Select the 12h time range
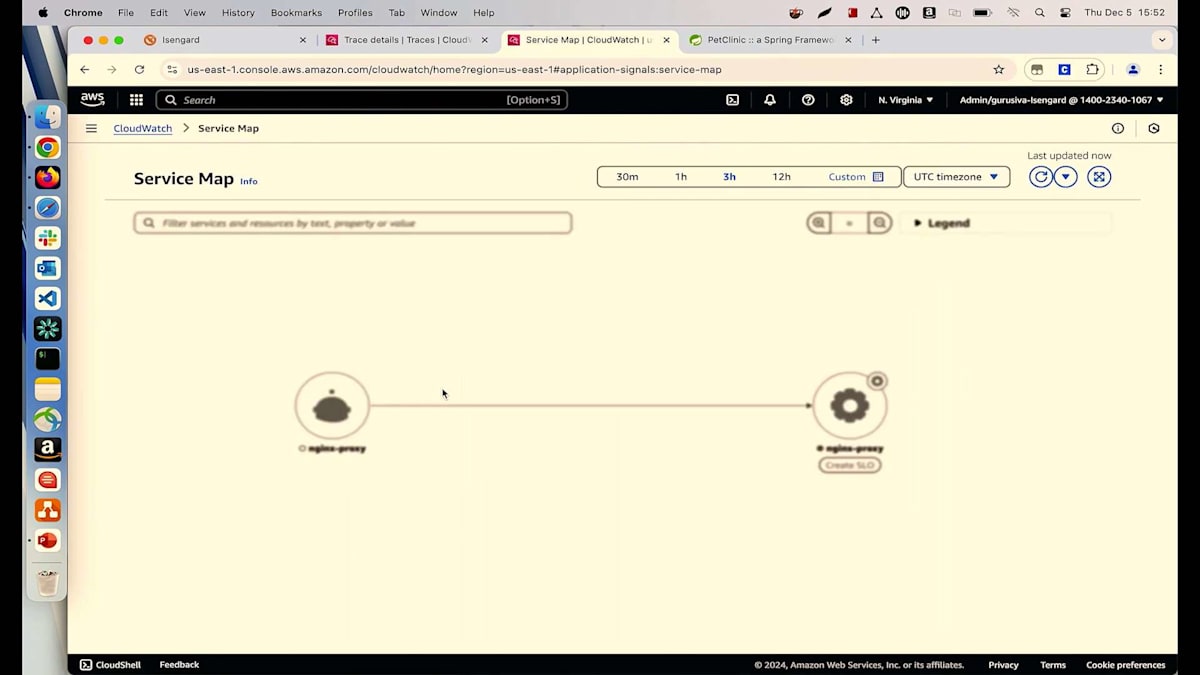Screen dimensions: 1200x675 click(x=781, y=177)
